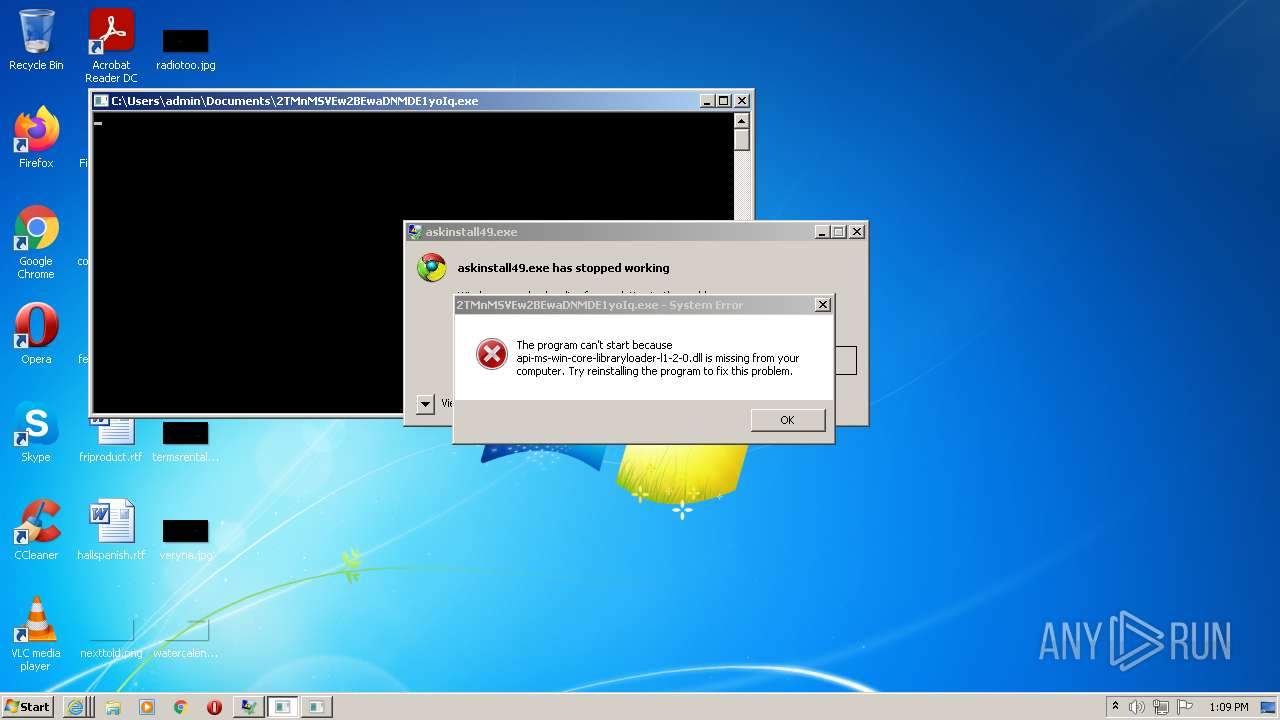Launch CCleaner desktop shortcut
This screenshot has height=720, width=1280.
coord(36,530)
